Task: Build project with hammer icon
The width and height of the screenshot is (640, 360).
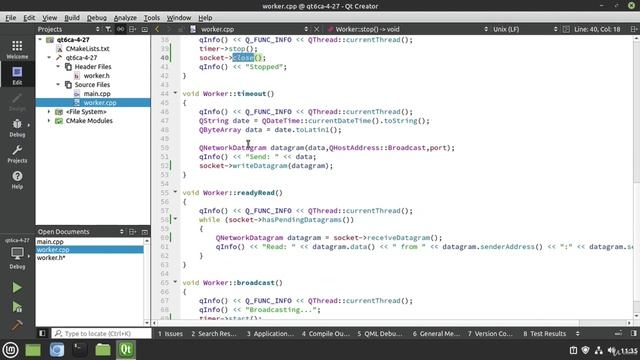Action: (17, 325)
